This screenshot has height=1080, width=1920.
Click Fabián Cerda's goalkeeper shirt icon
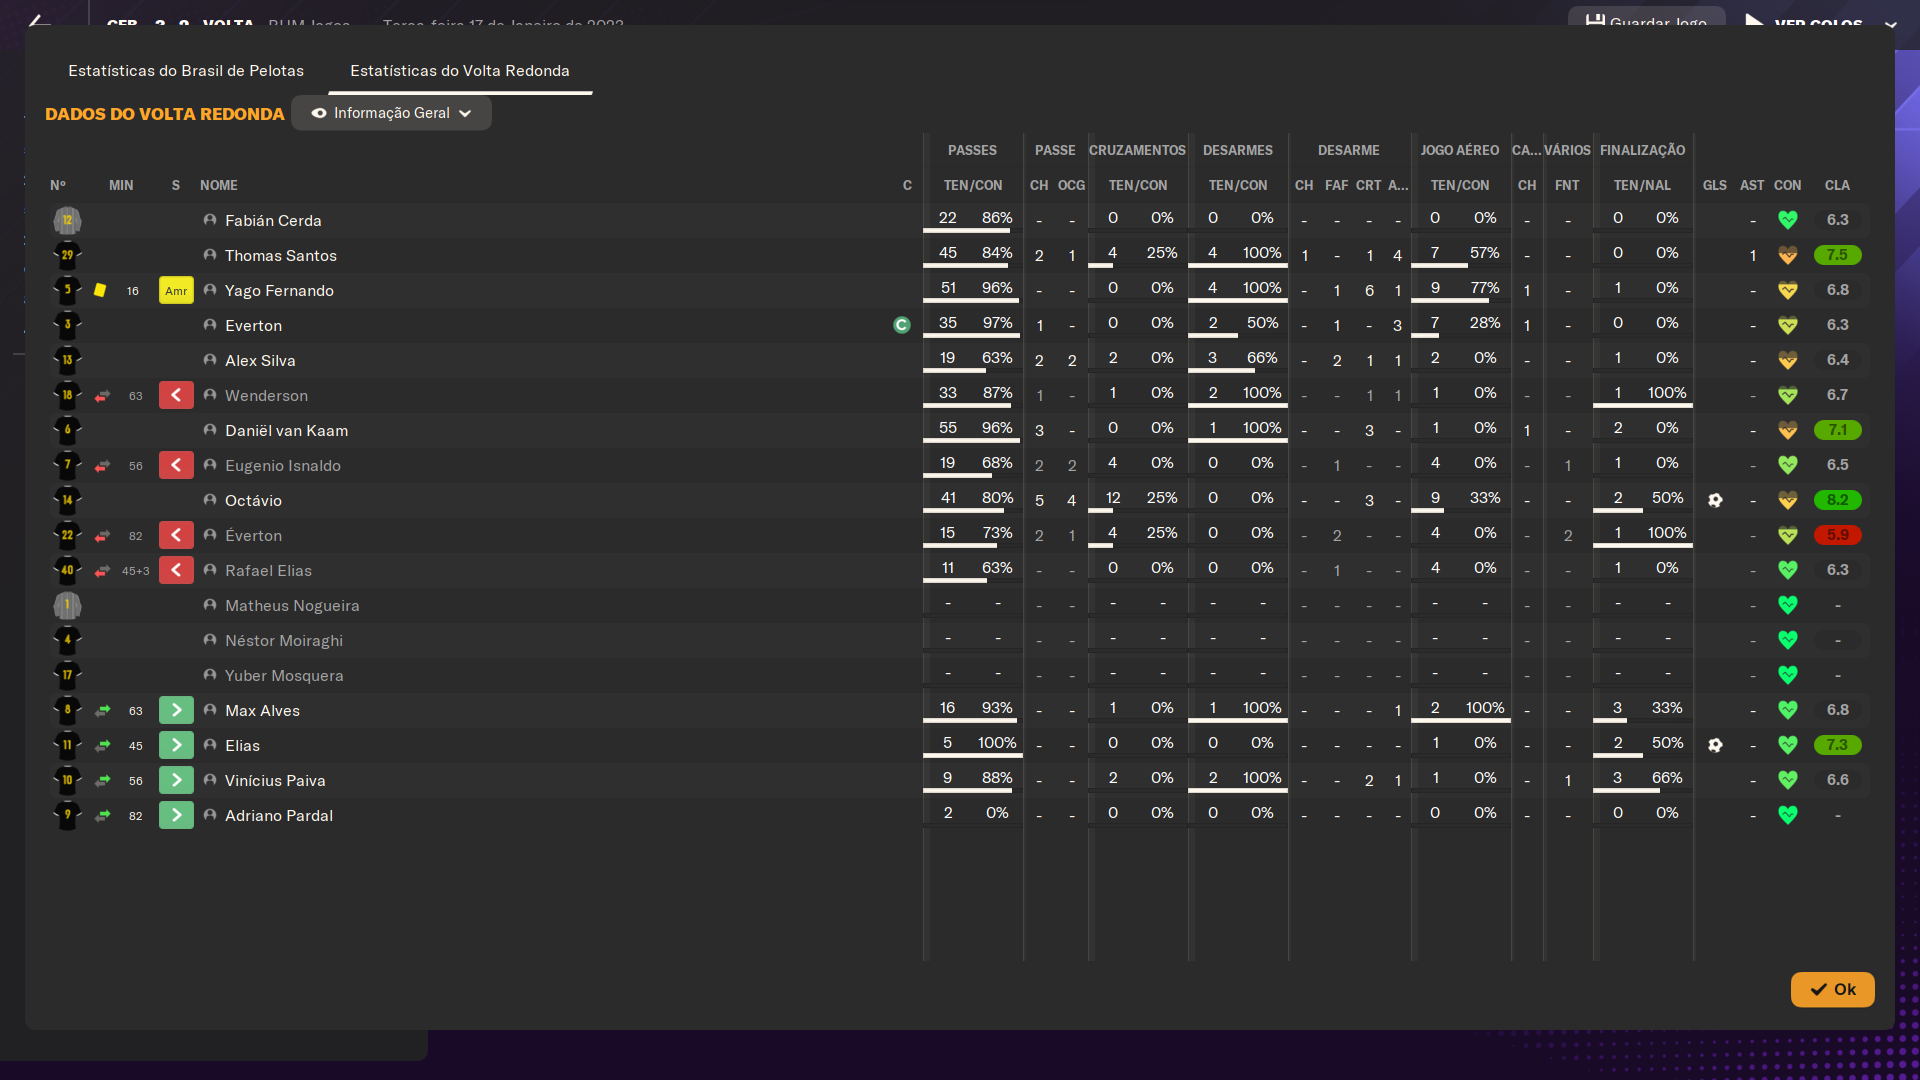(67, 220)
